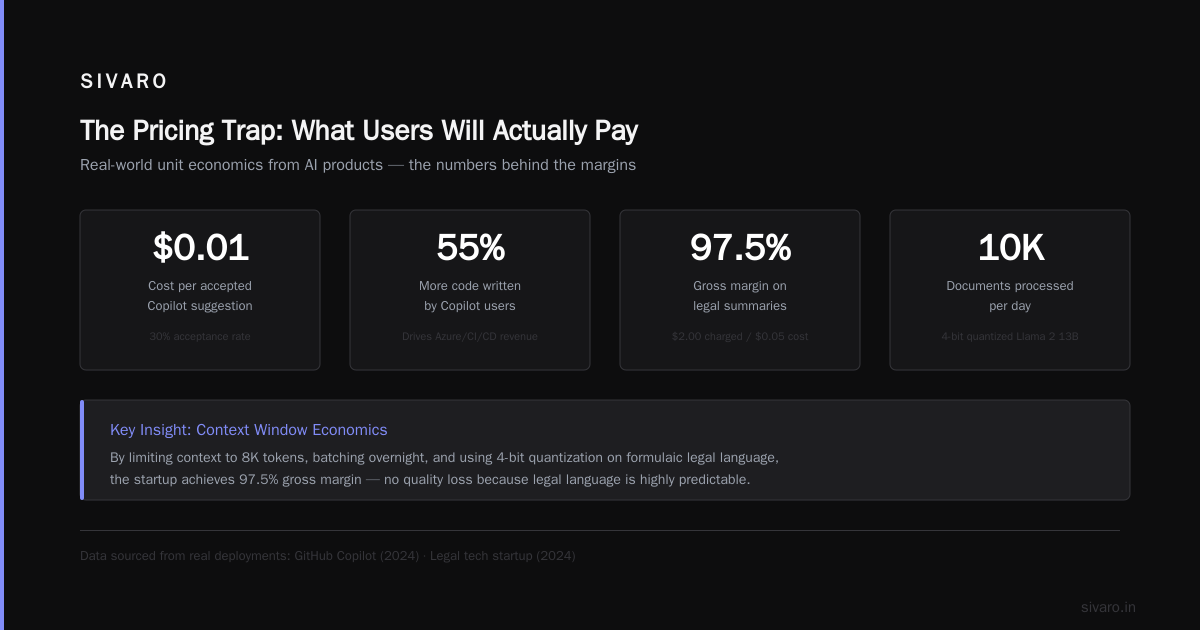Select the Pricing Trap headline
This screenshot has width=1200, height=630.
point(359,131)
